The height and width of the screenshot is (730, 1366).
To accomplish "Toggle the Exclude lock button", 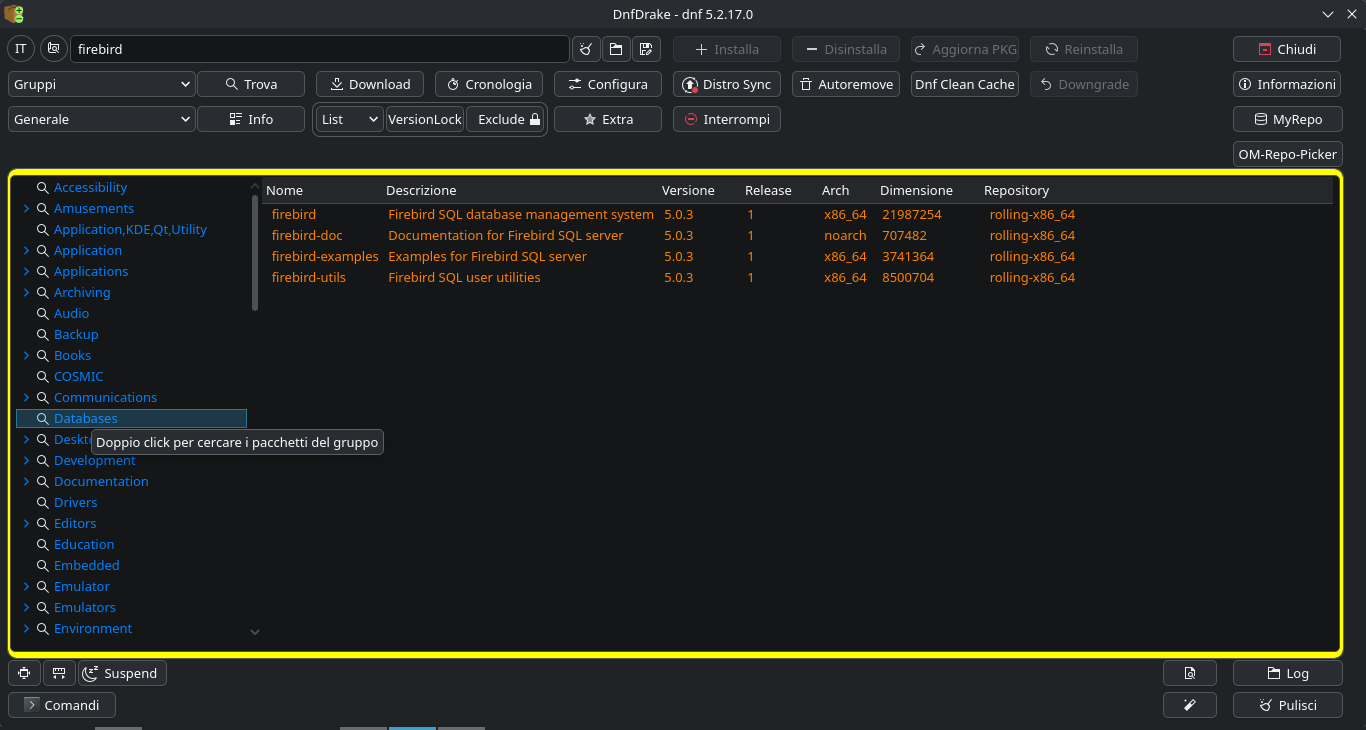I will click(508, 119).
